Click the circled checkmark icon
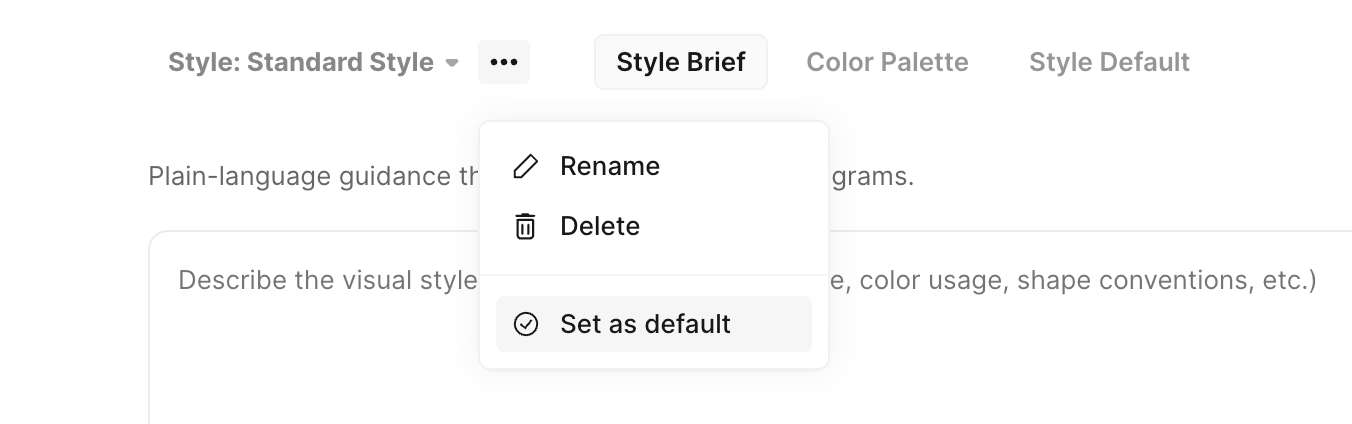This screenshot has width=1352, height=424. tap(525, 324)
